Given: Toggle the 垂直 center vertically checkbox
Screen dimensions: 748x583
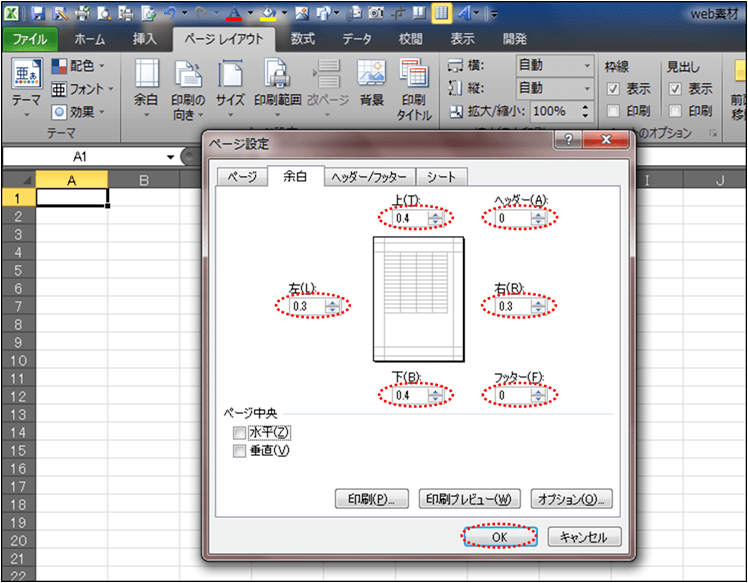Looking at the screenshot, I should click(x=239, y=451).
